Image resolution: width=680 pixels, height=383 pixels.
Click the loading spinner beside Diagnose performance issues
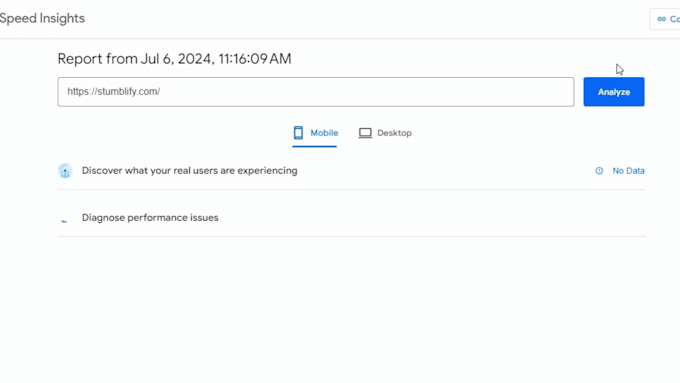pyautogui.click(x=64, y=221)
